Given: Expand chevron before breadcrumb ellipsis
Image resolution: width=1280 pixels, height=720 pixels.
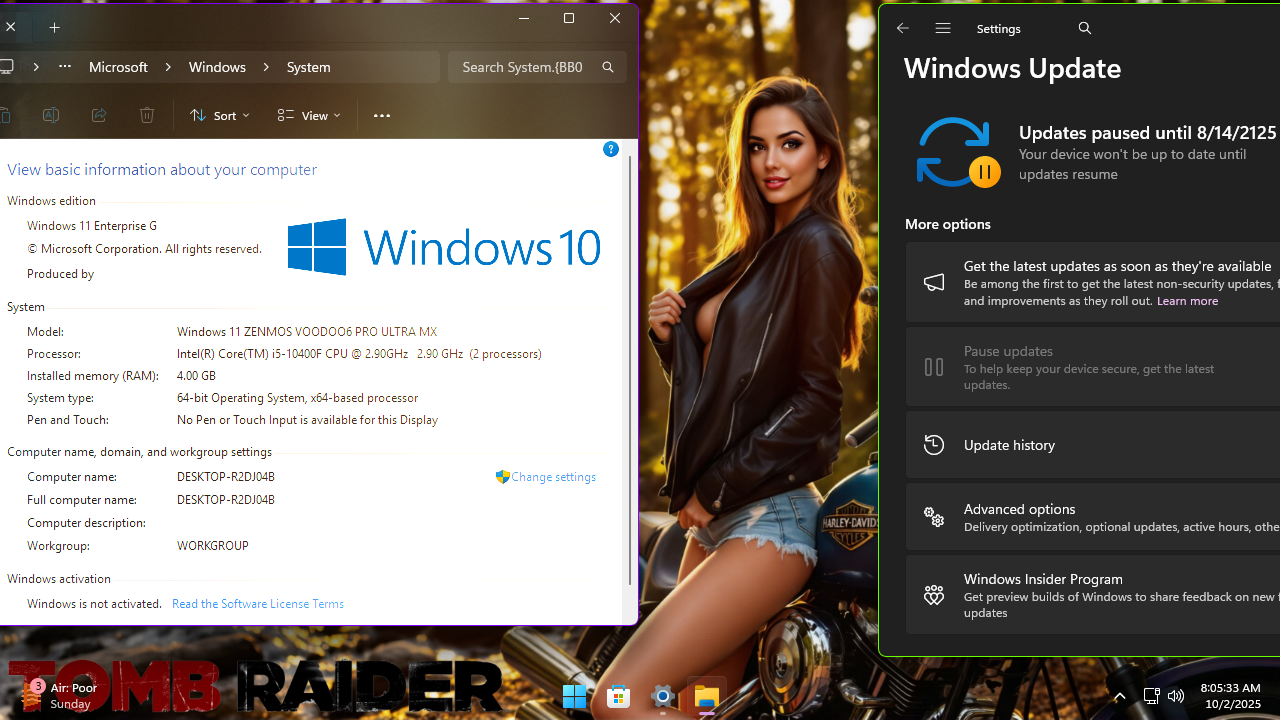Looking at the screenshot, I should 36,67.
